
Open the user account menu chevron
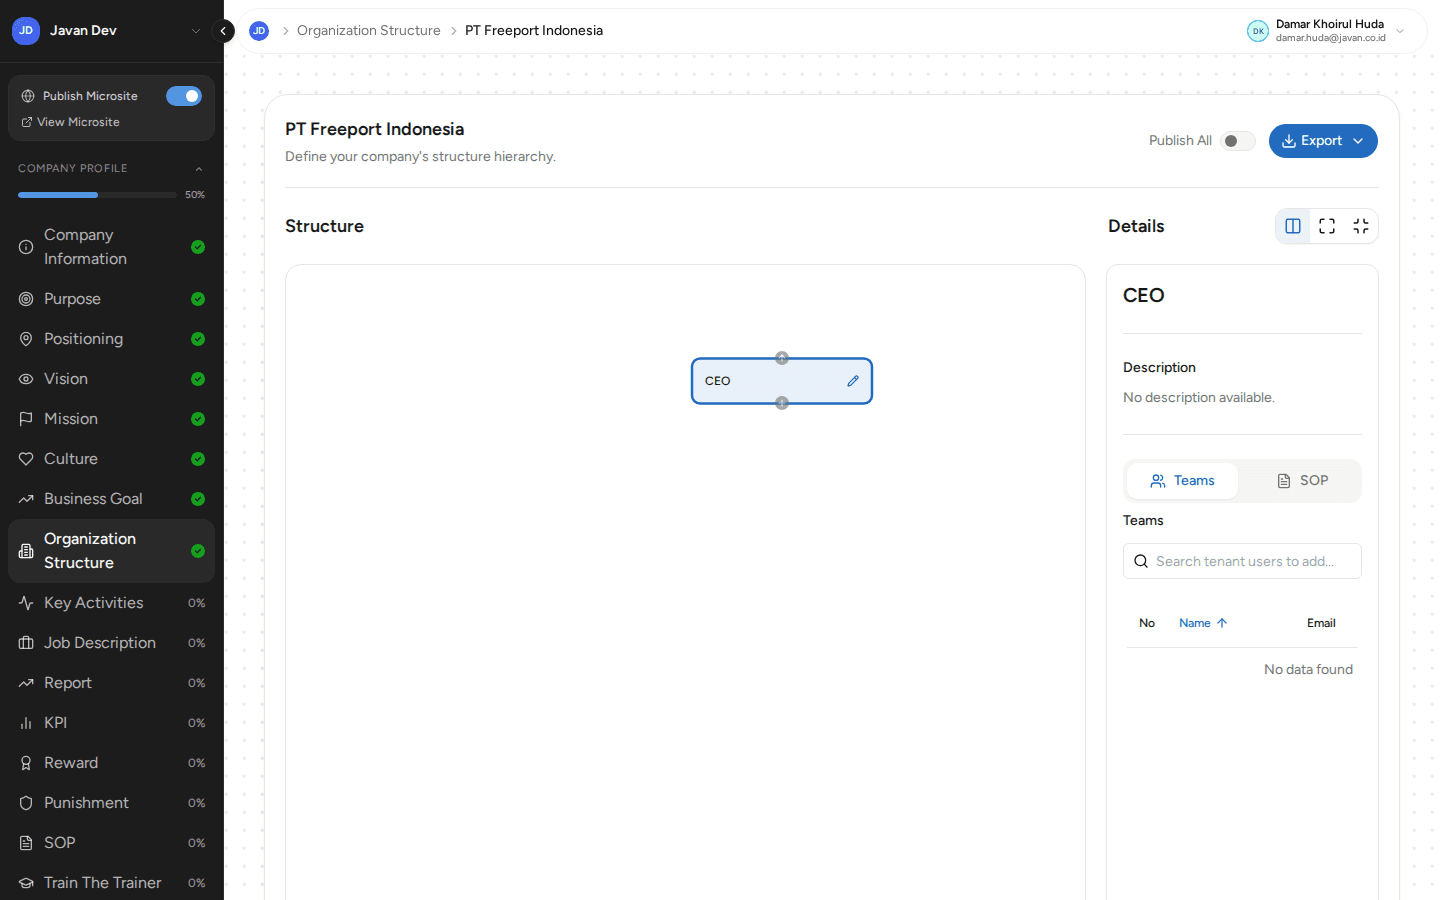[1400, 31]
